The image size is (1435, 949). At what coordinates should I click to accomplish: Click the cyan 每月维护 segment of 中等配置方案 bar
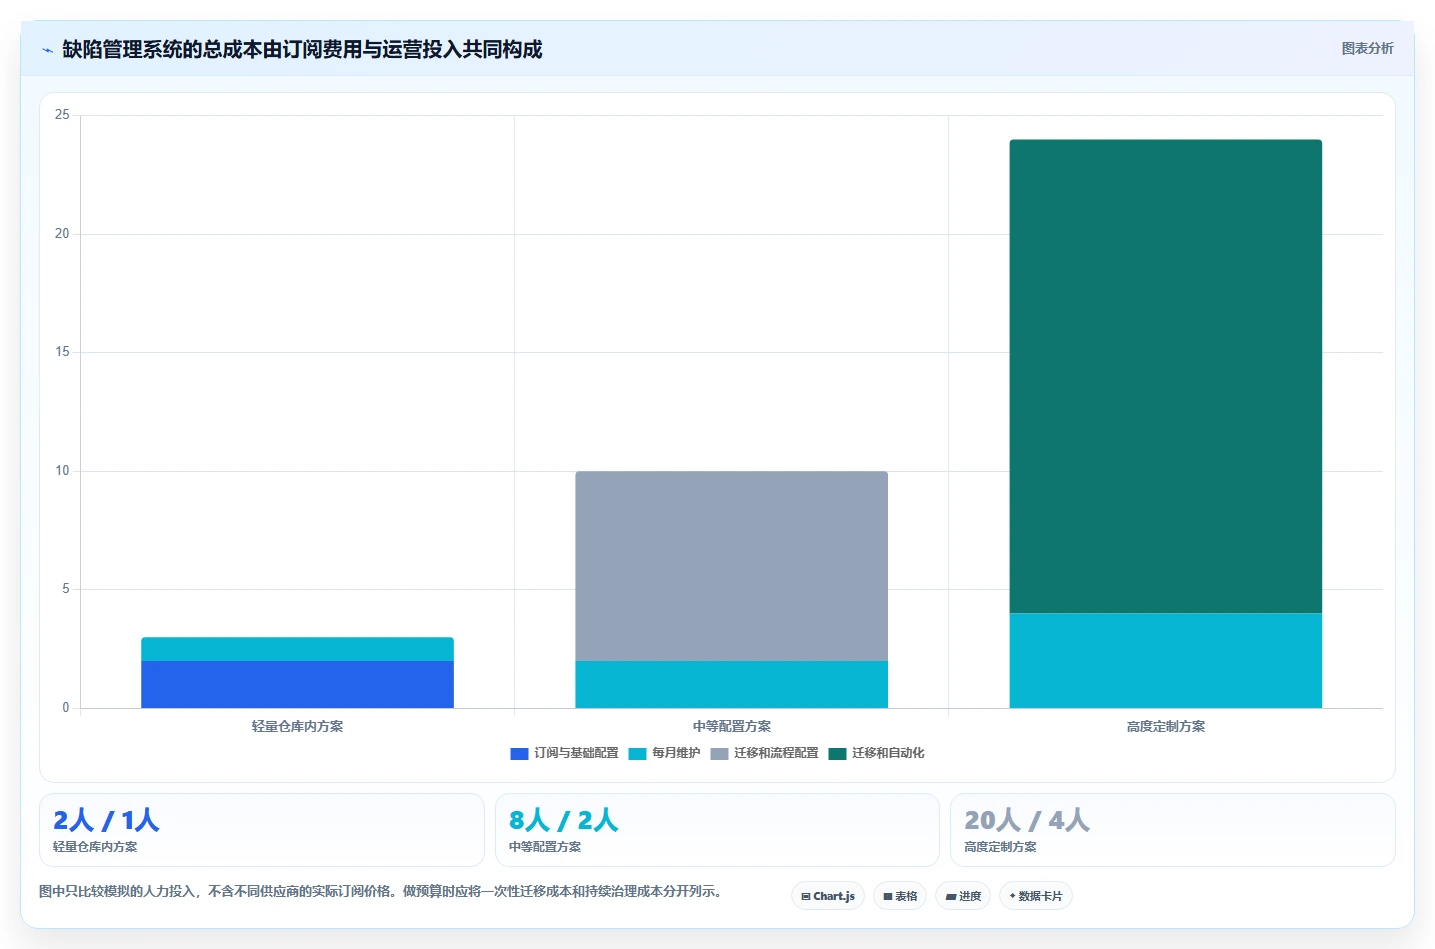coord(731,685)
